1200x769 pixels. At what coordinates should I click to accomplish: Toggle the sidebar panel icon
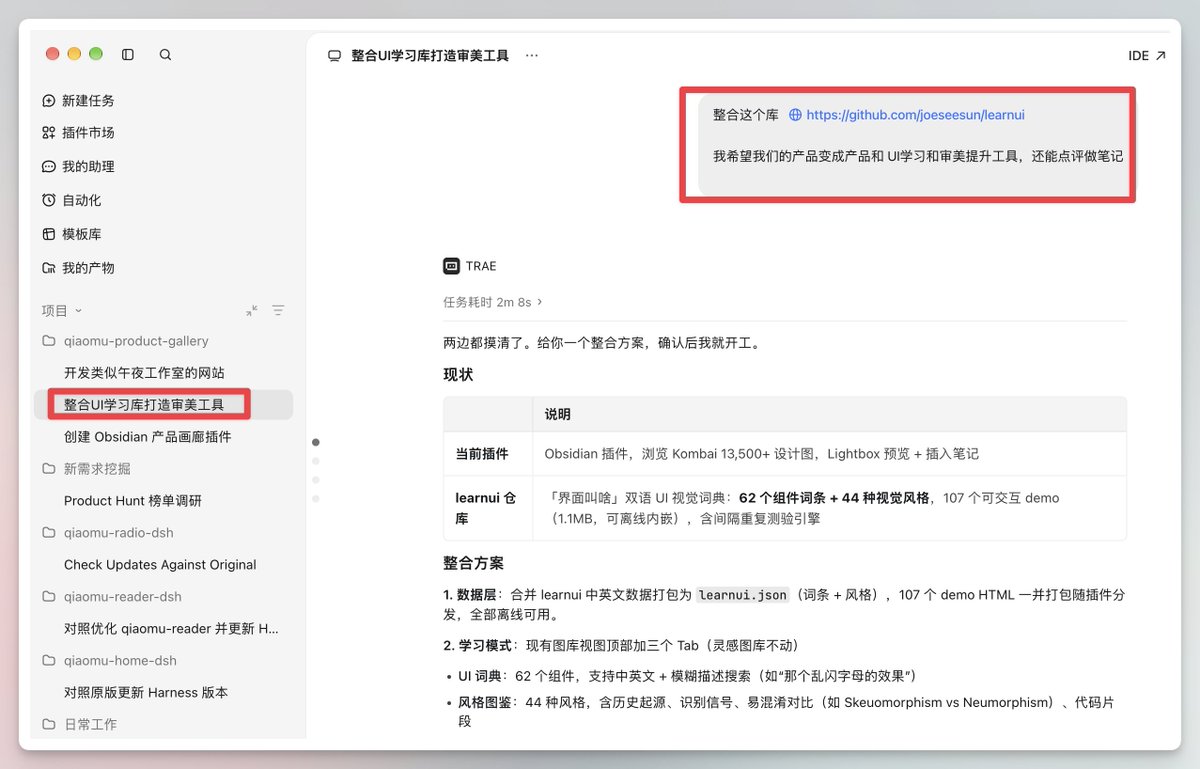click(128, 55)
